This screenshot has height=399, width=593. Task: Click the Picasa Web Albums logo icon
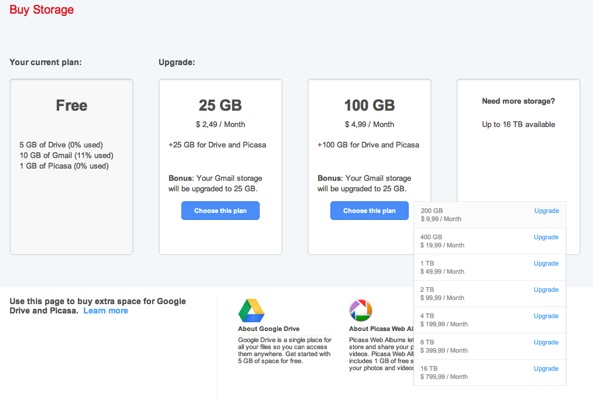coord(360,310)
